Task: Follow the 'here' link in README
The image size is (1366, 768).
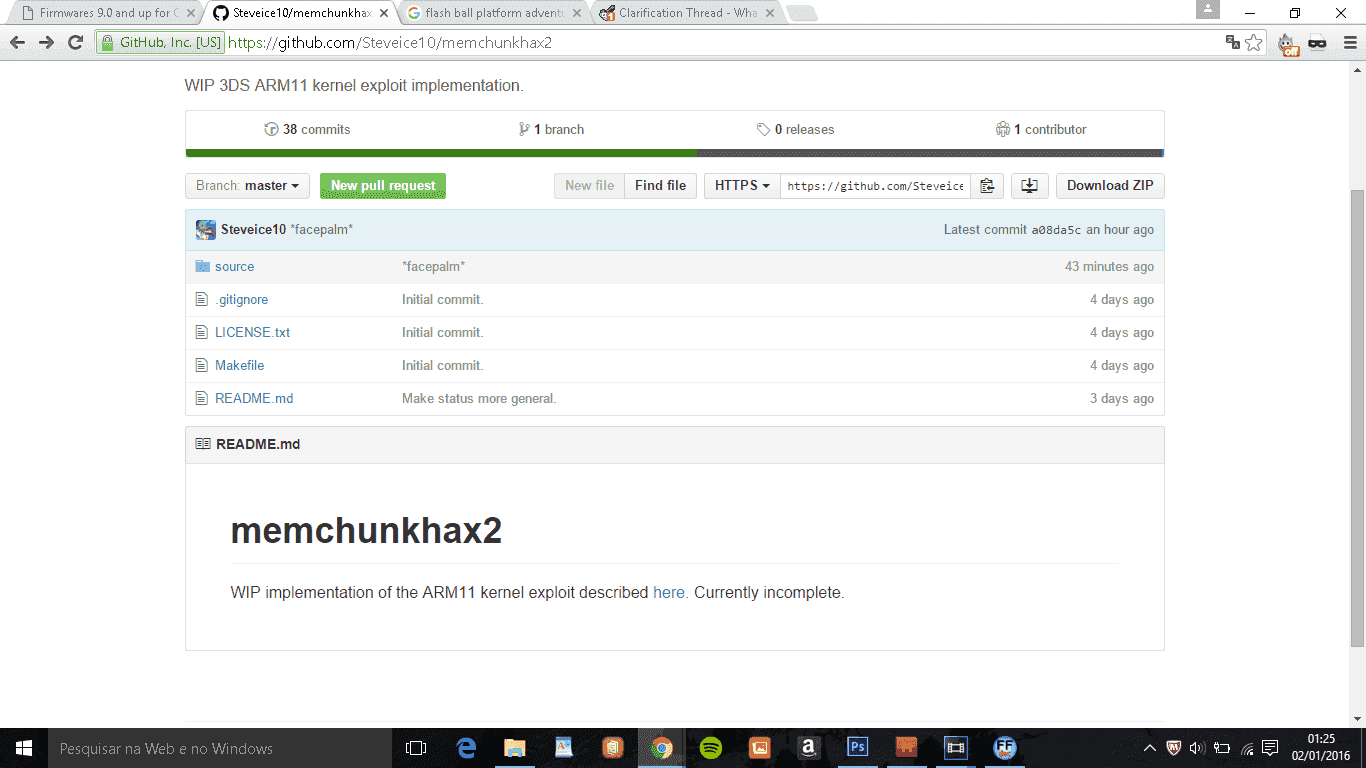Action: click(x=669, y=593)
